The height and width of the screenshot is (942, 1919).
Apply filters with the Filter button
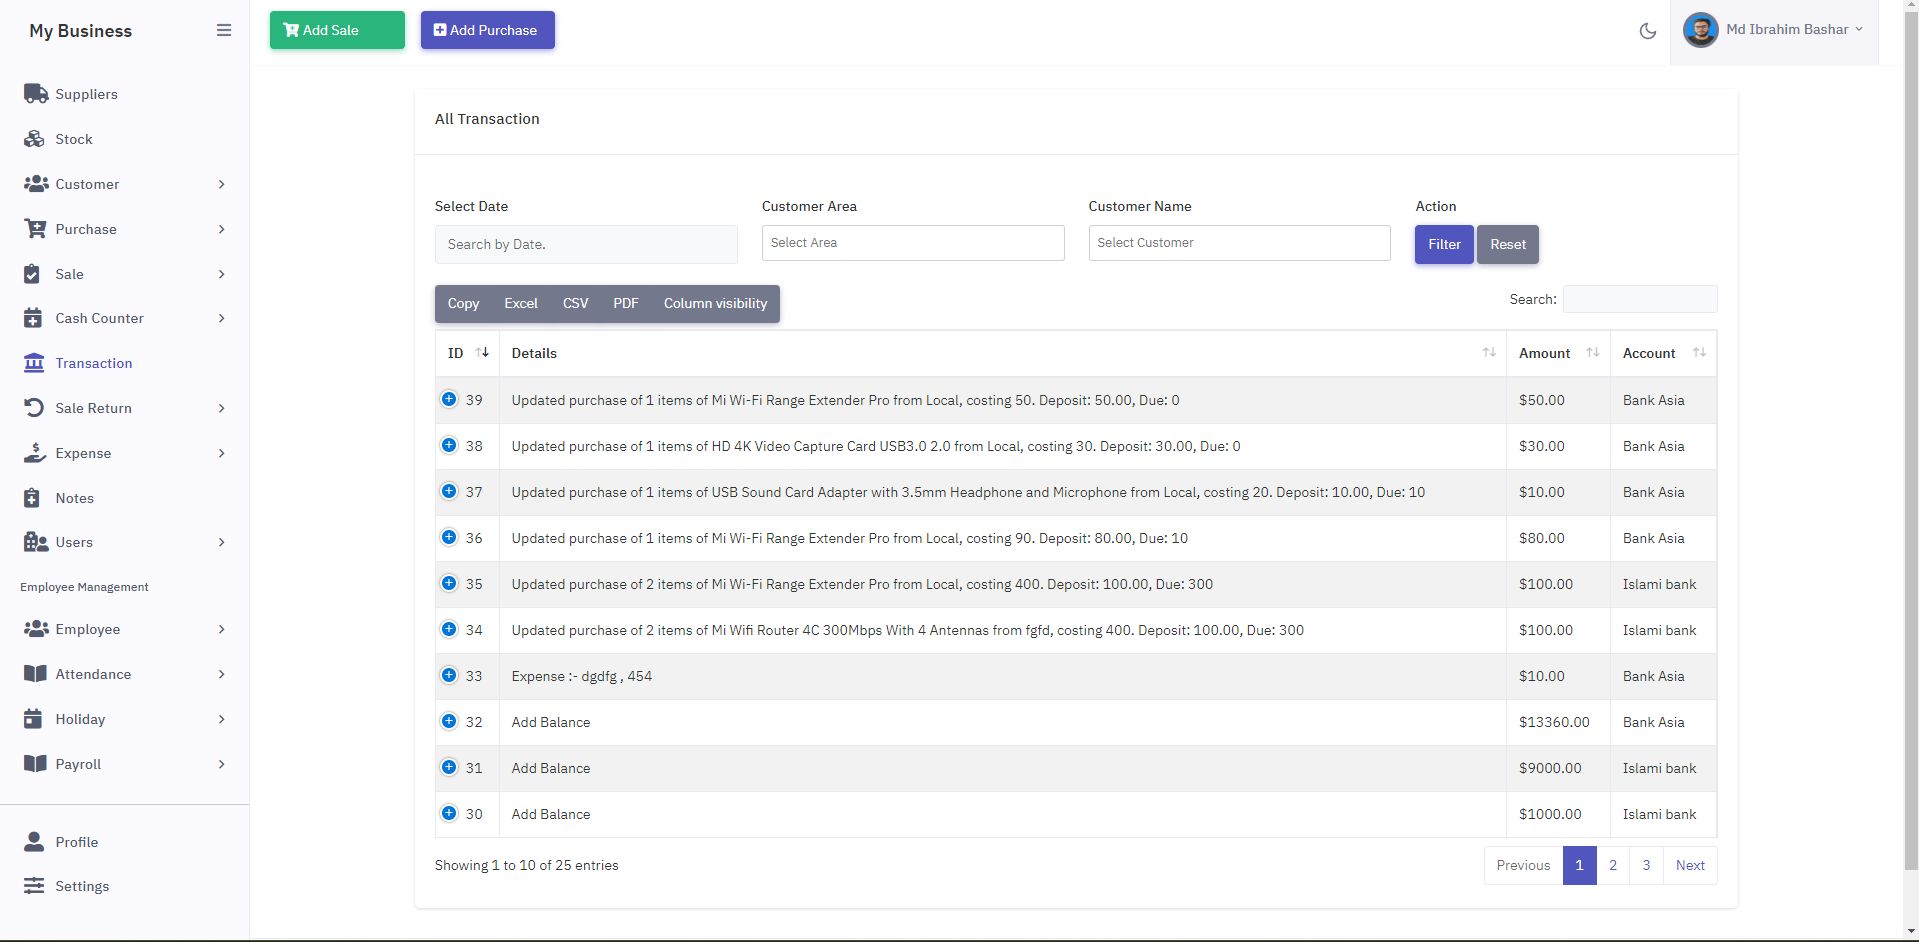tap(1444, 244)
